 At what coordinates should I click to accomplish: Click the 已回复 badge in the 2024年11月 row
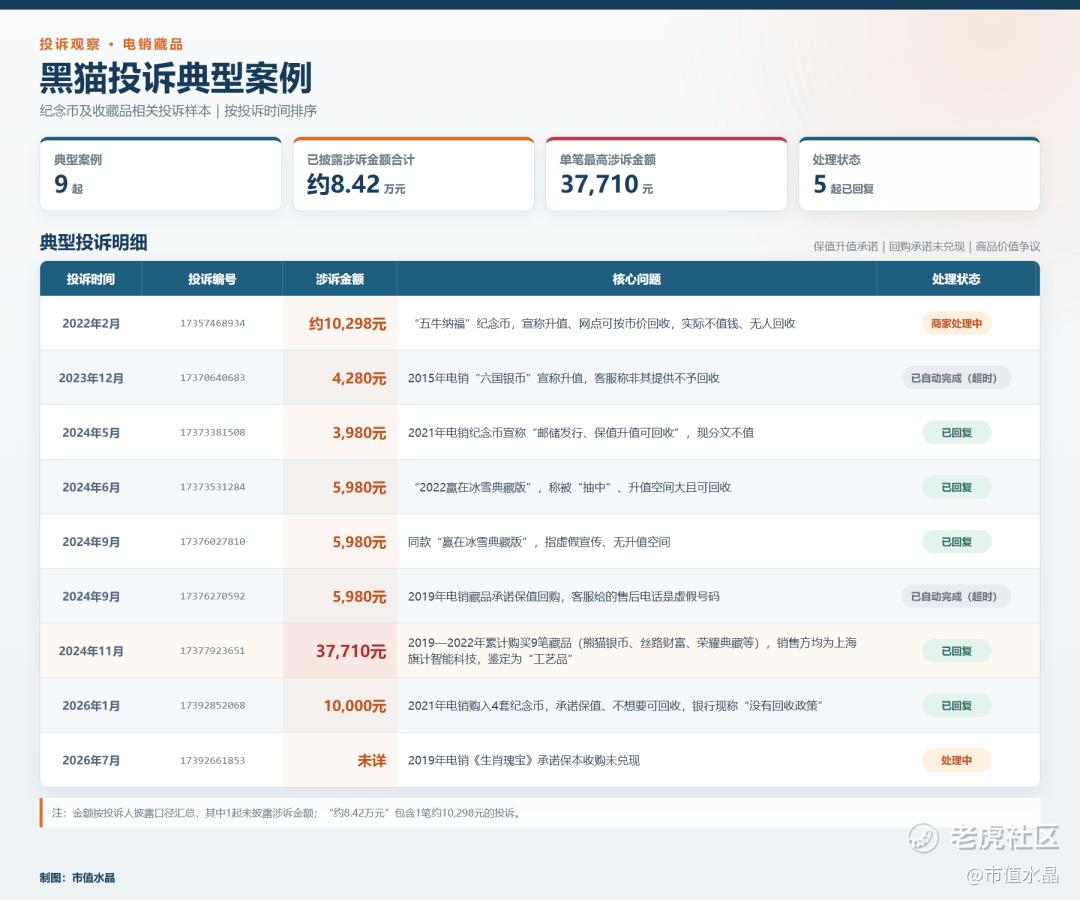click(x=956, y=651)
